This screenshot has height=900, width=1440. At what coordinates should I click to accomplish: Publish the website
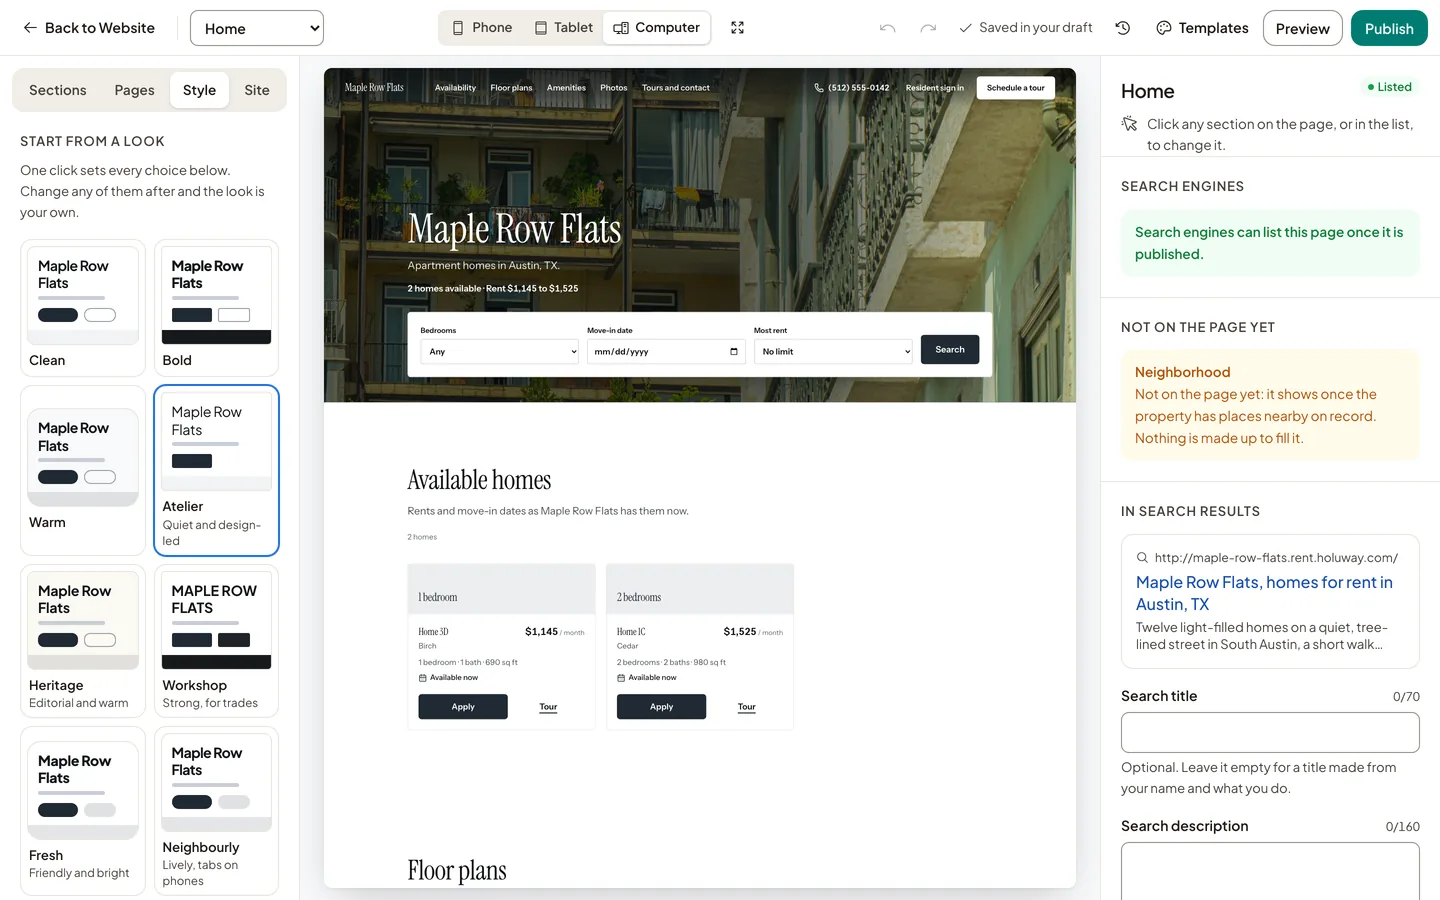click(x=1389, y=28)
